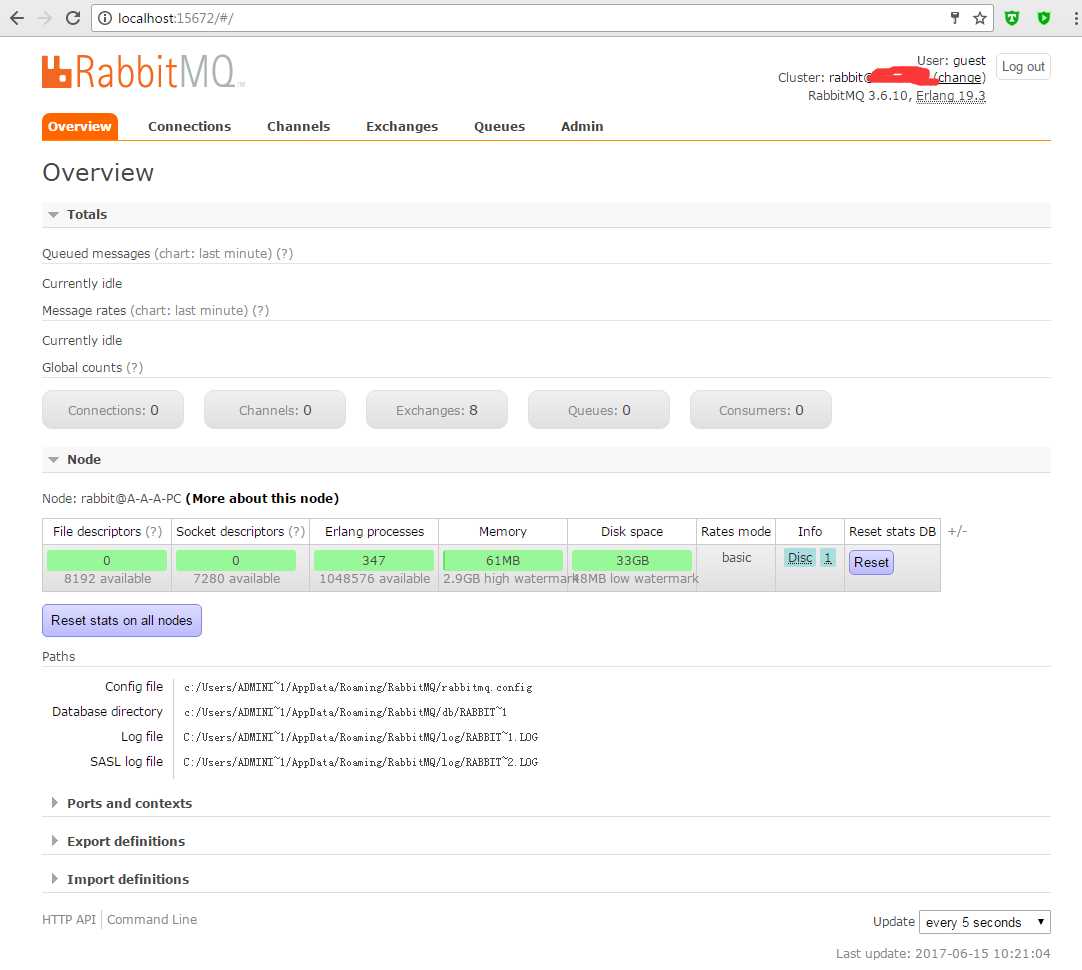Screen dimensions: 1082x970
Task: Go to the Queues tab
Action: click(499, 126)
